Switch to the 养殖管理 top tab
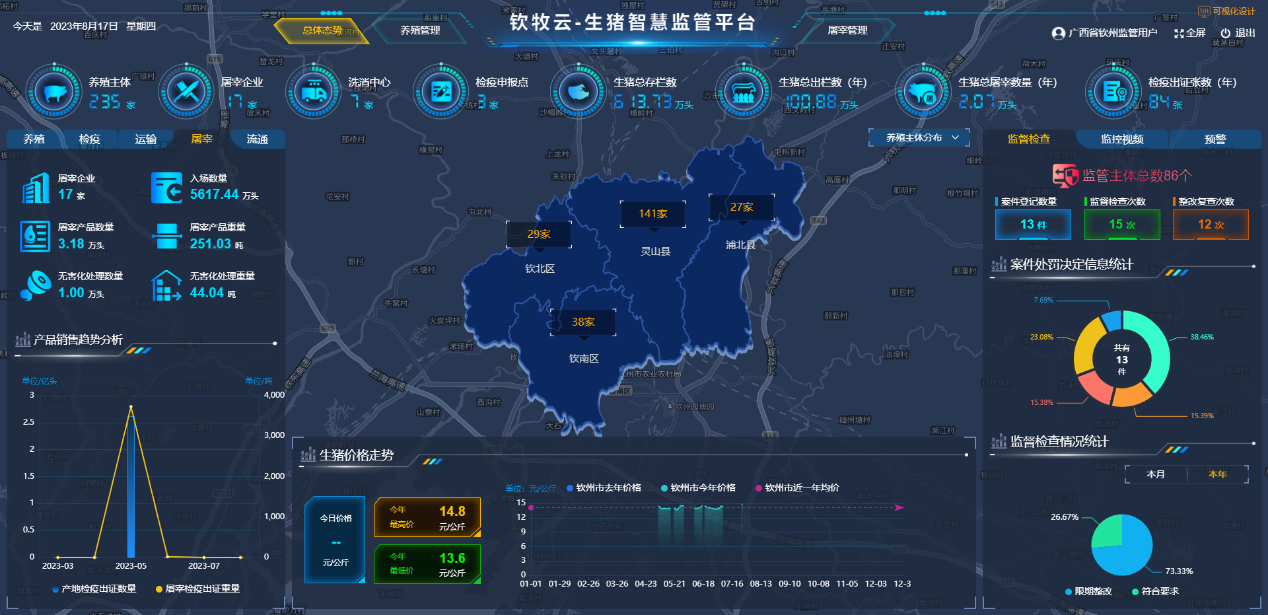 [x=420, y=30]
